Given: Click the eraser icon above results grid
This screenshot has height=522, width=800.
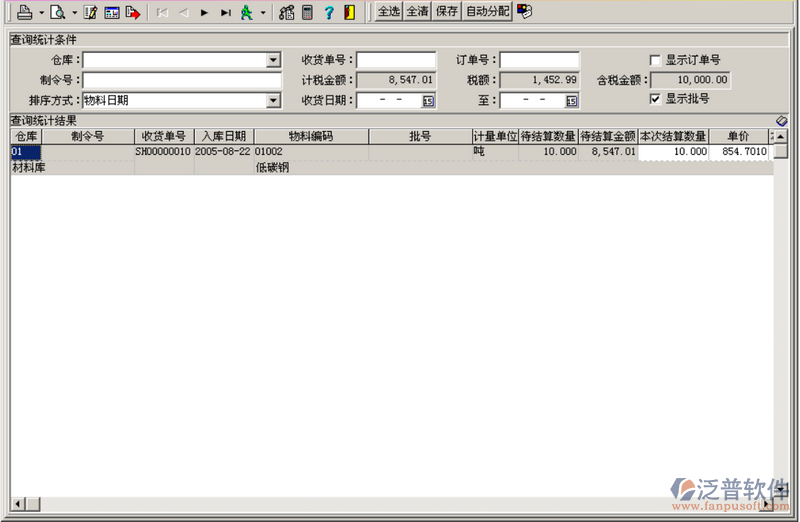Looking at the screenshot, I should 782,121.
